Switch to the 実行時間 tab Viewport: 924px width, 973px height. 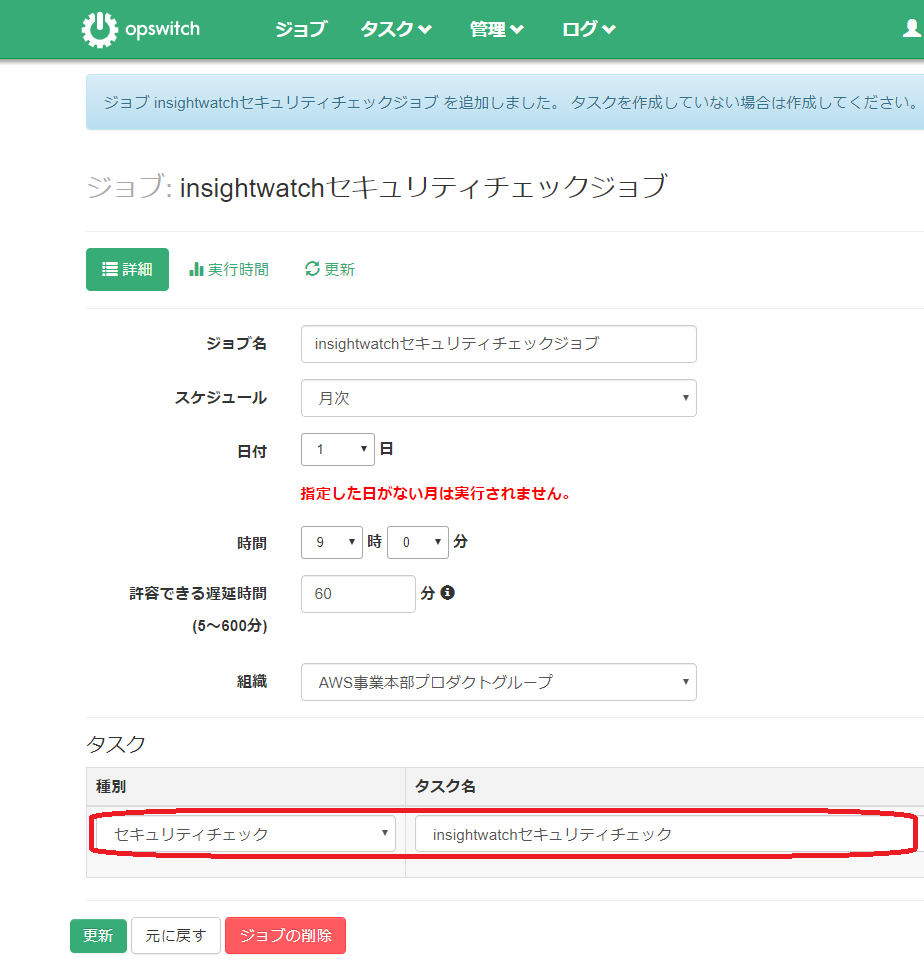[x=237, y=268]
